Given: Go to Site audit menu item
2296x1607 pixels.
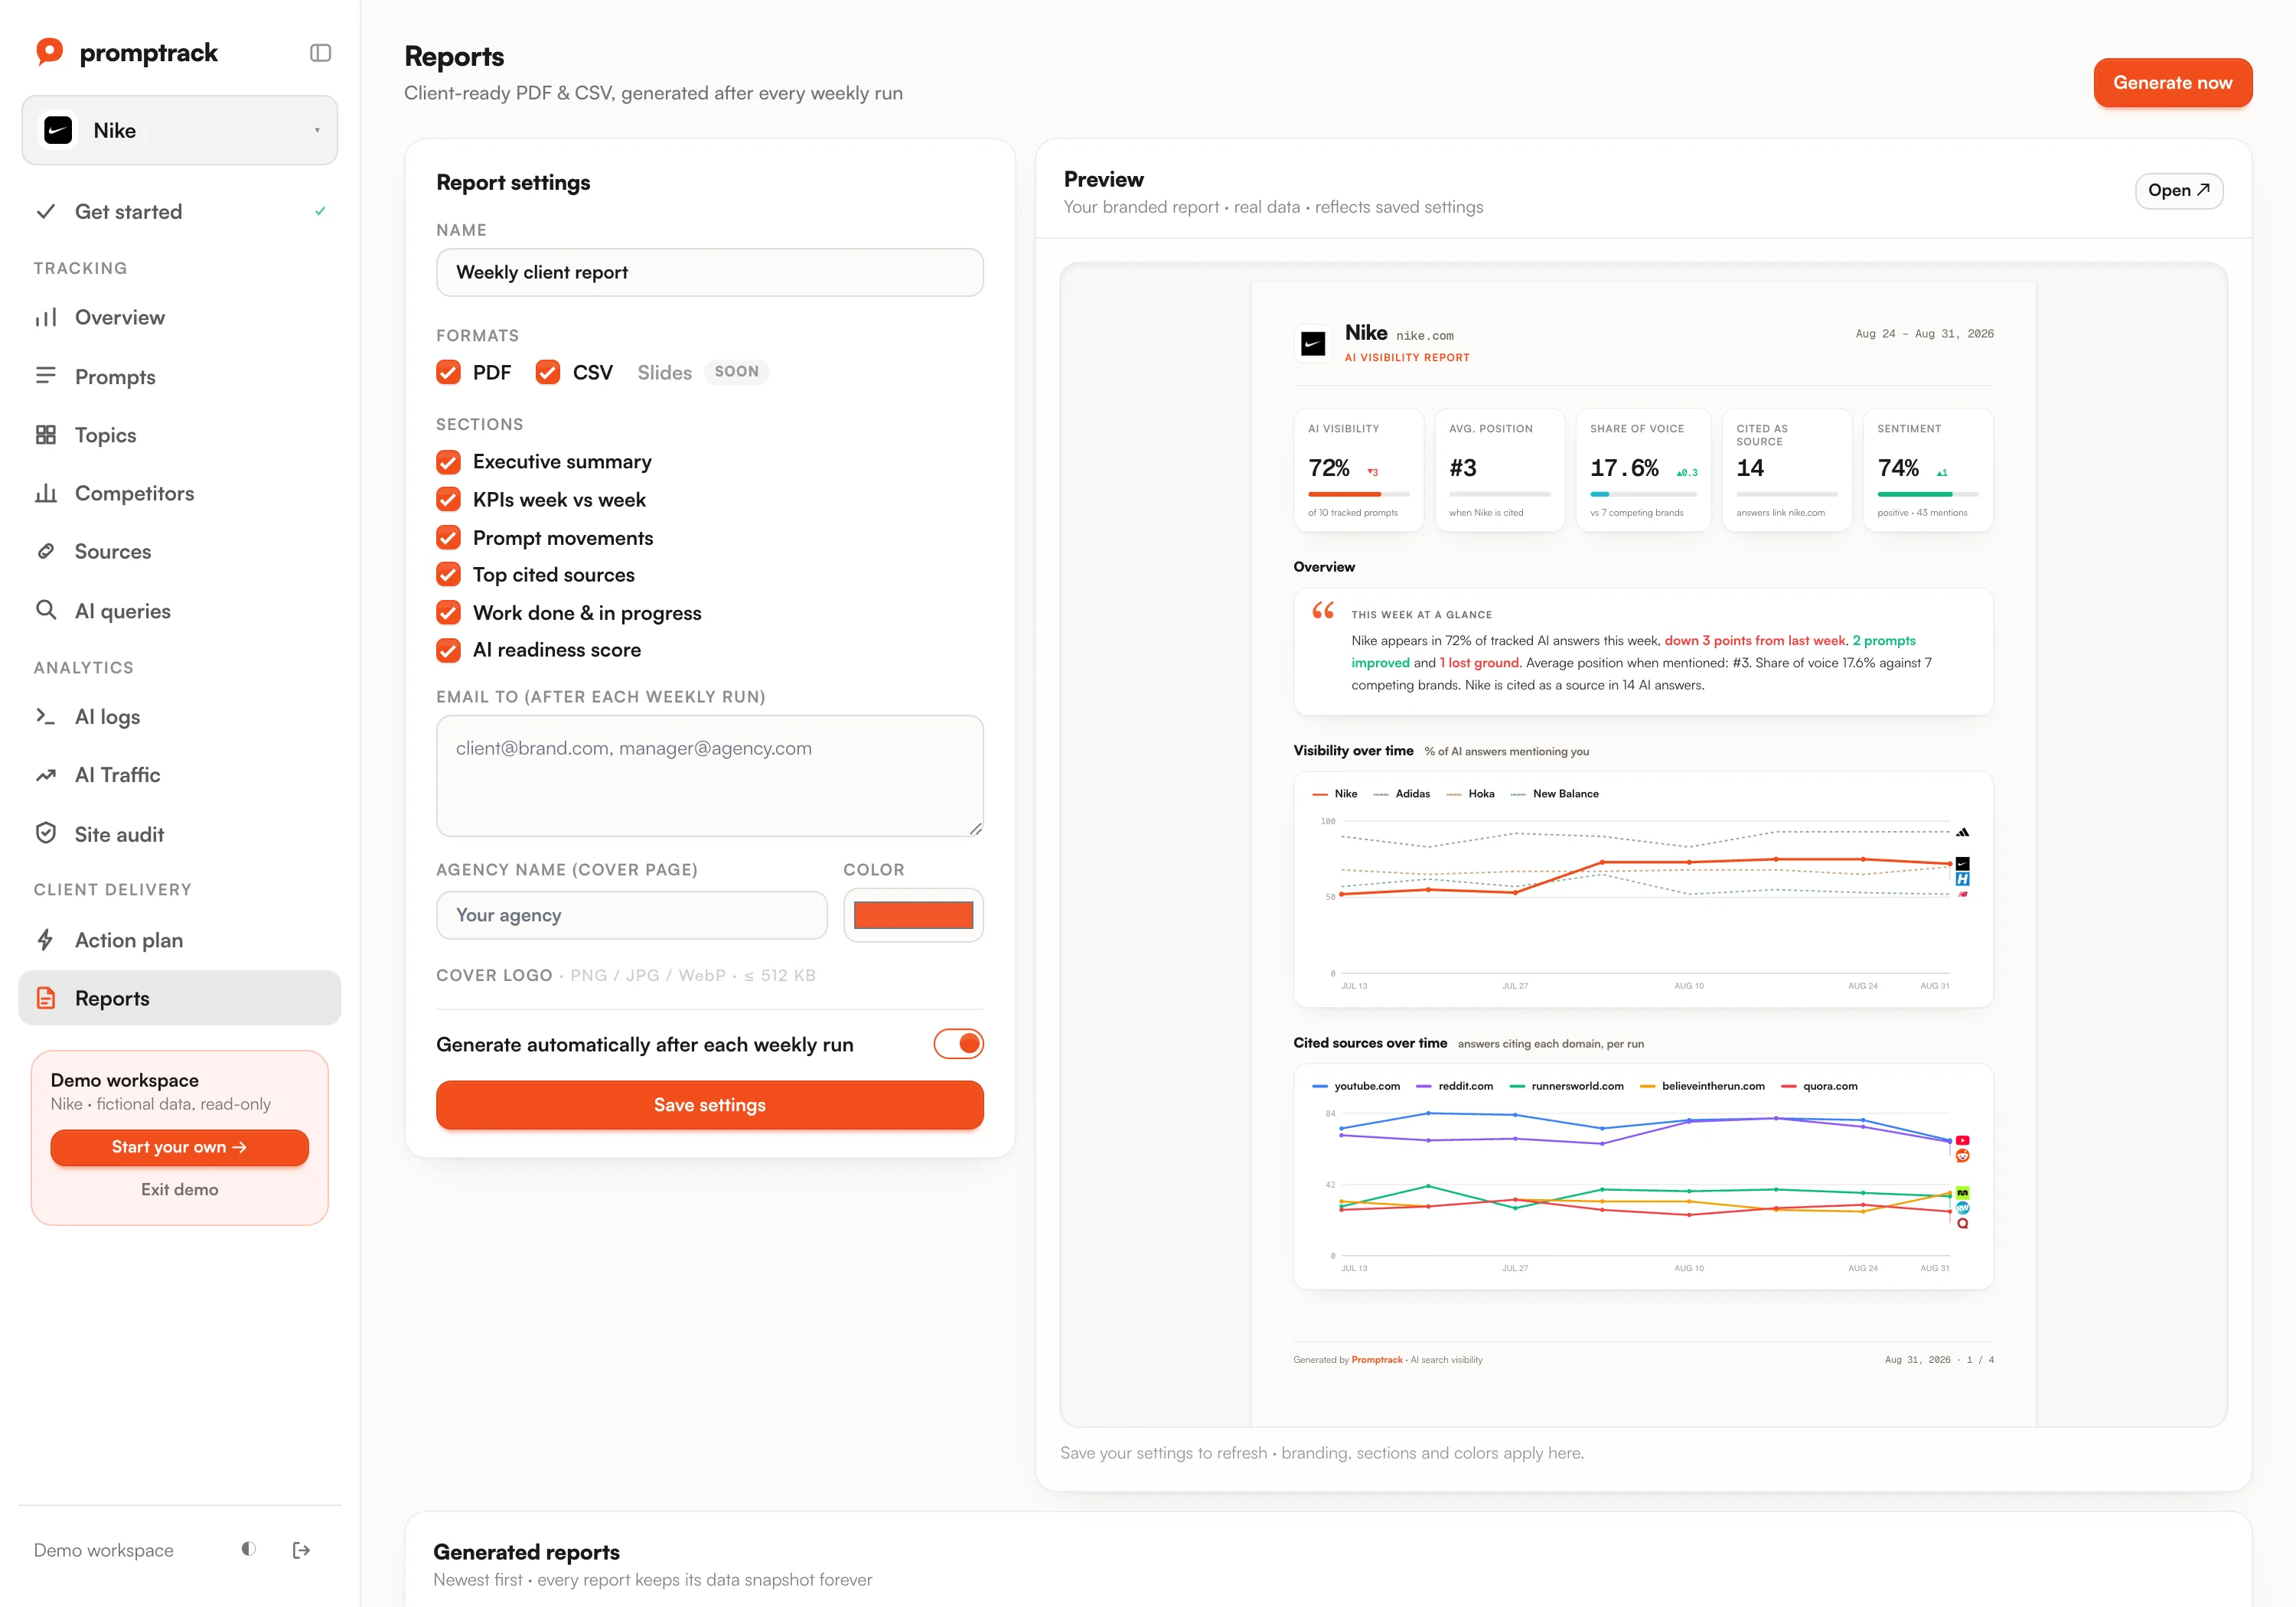Looking at the screenshot, I should click(180, 833).
